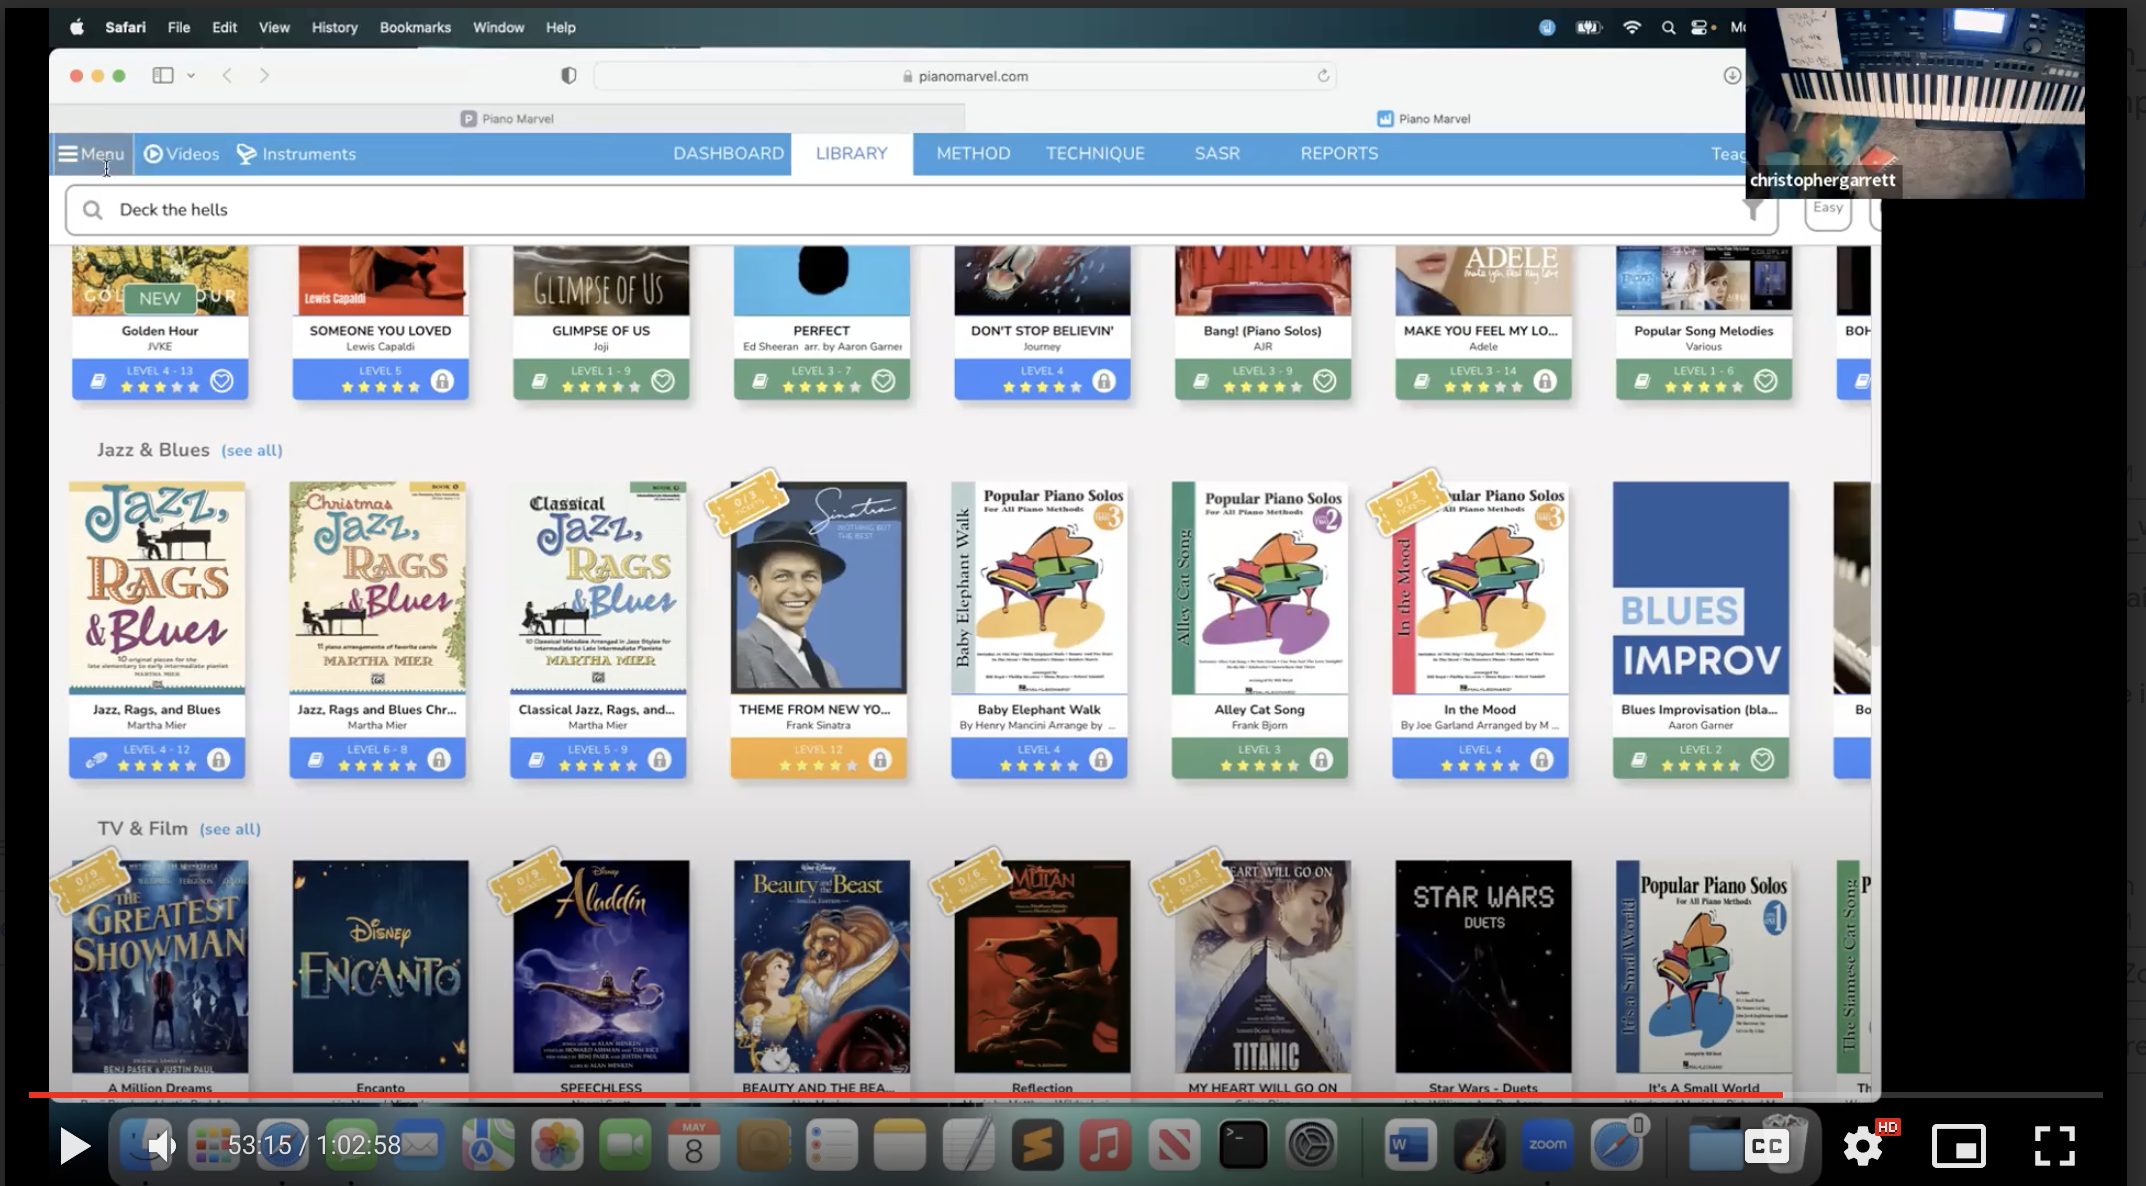Open the Titanic My Heart Will Go On cover
This screenshot has width=2146, height=1186.
point(1263,966)
